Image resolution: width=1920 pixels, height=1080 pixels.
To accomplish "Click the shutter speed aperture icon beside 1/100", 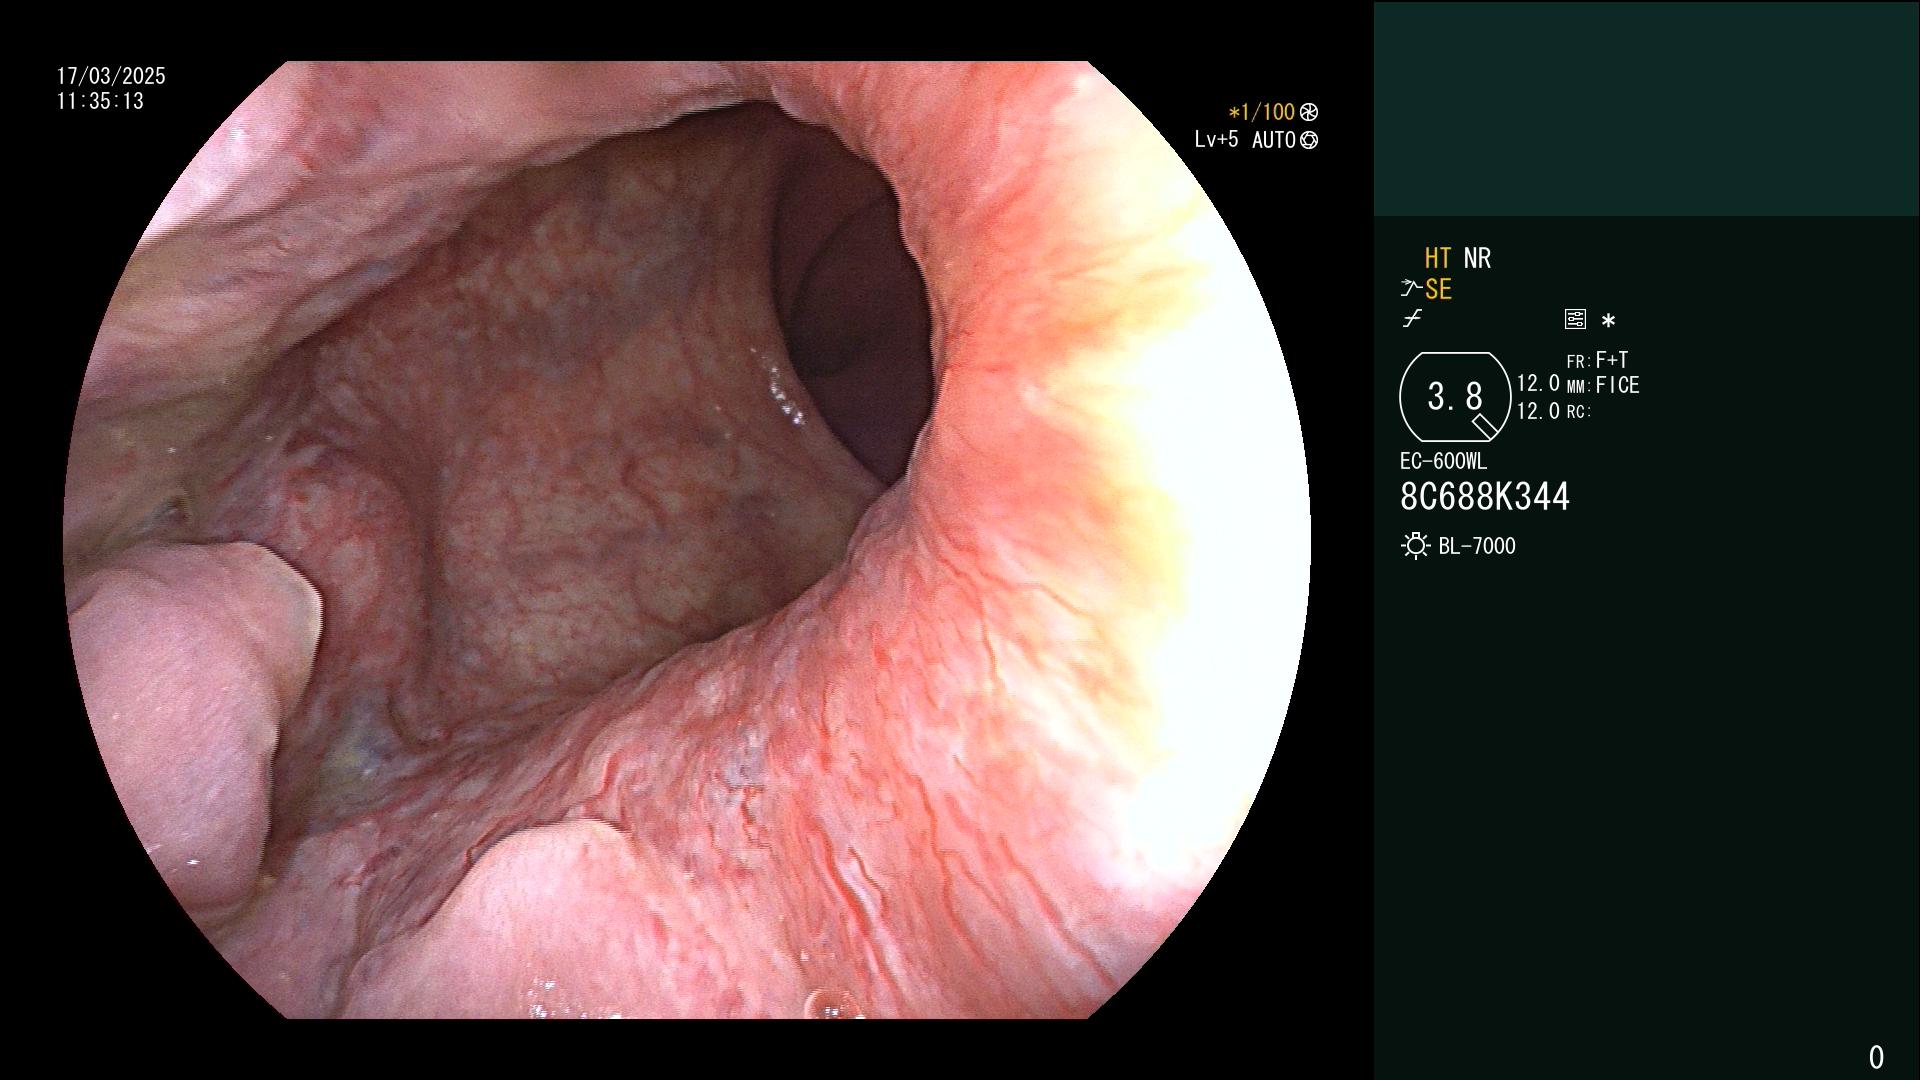I will coord(1309,112).
